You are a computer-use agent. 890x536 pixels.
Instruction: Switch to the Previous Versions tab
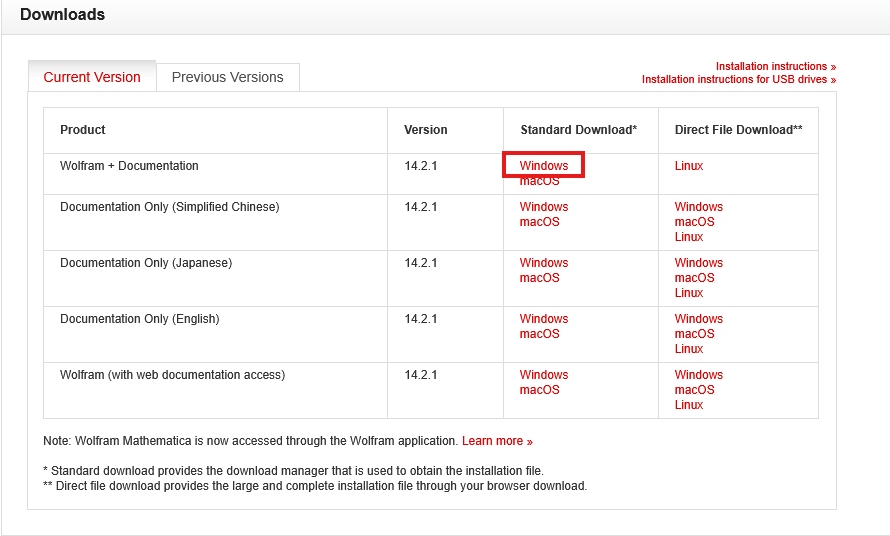[228, 77]
